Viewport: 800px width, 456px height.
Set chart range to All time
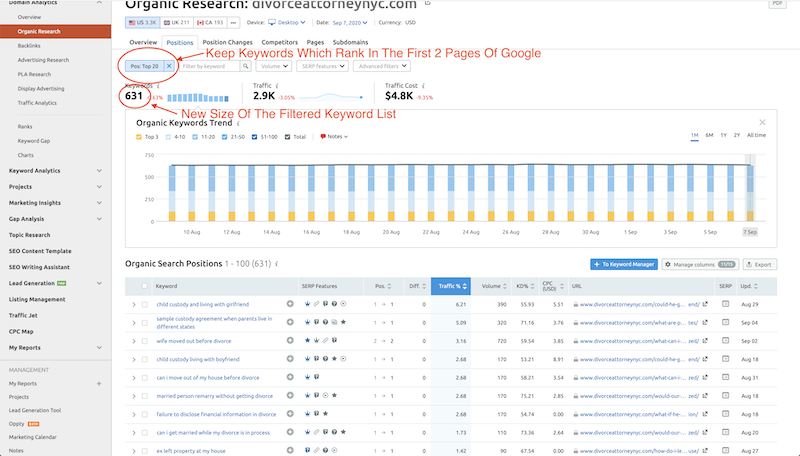(x=756, y=135)
